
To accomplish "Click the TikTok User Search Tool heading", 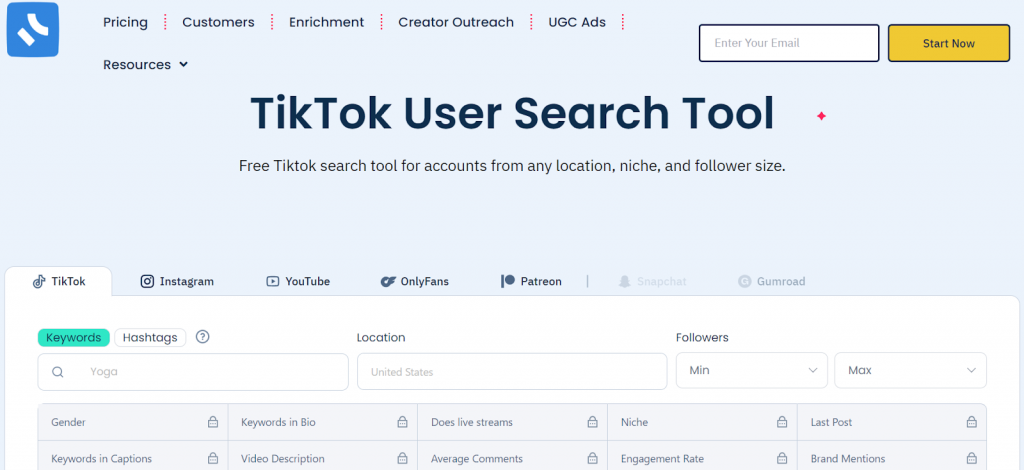I will click(512, 113).
